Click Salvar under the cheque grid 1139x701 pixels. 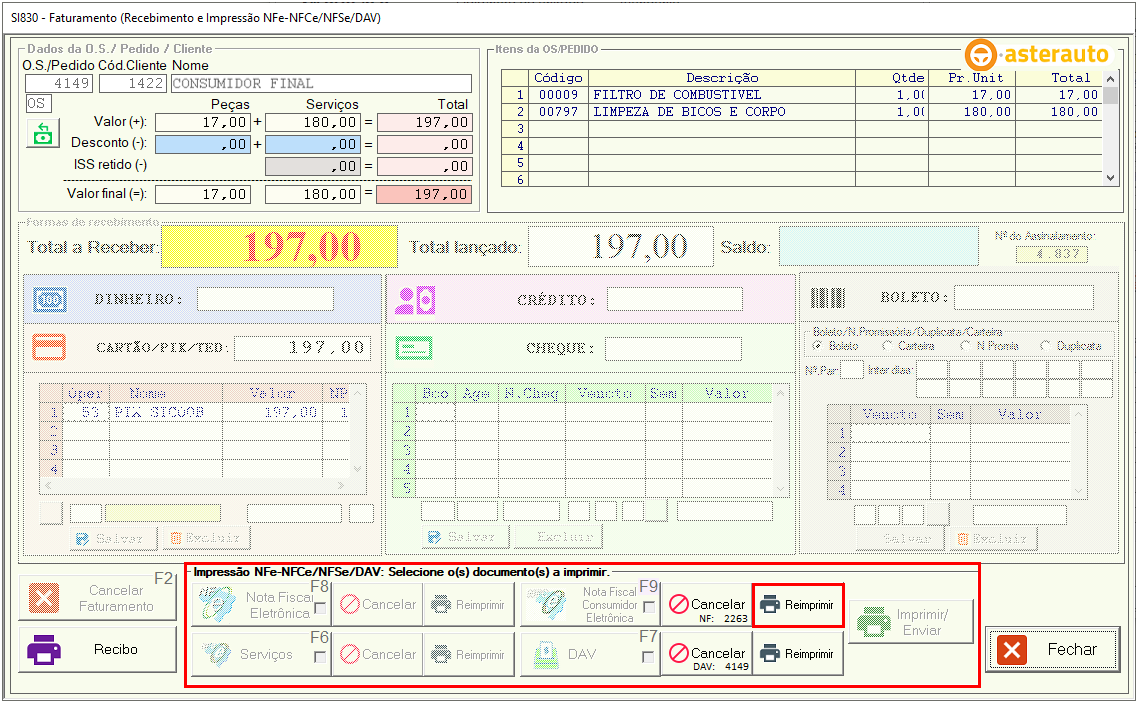[466, 537]
